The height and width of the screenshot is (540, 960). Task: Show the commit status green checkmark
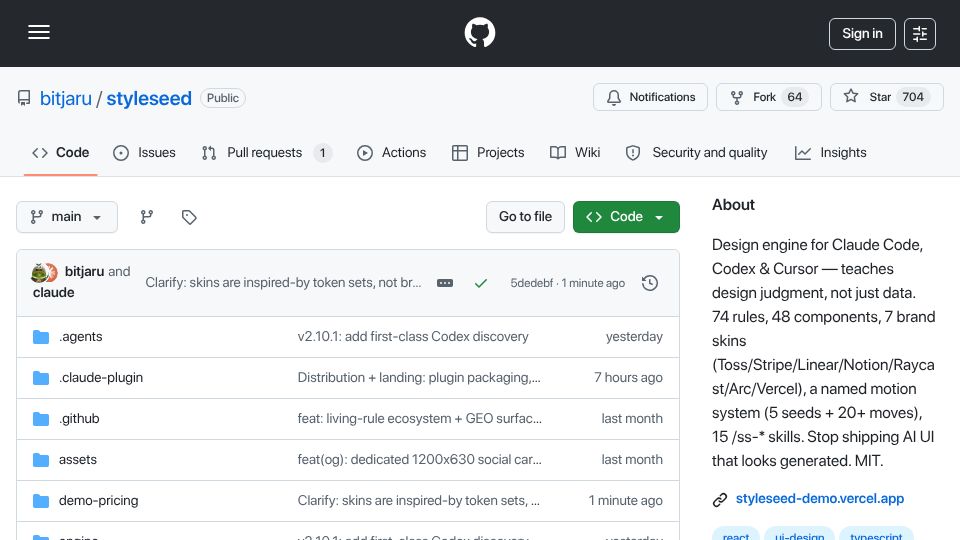click(481, 283)
